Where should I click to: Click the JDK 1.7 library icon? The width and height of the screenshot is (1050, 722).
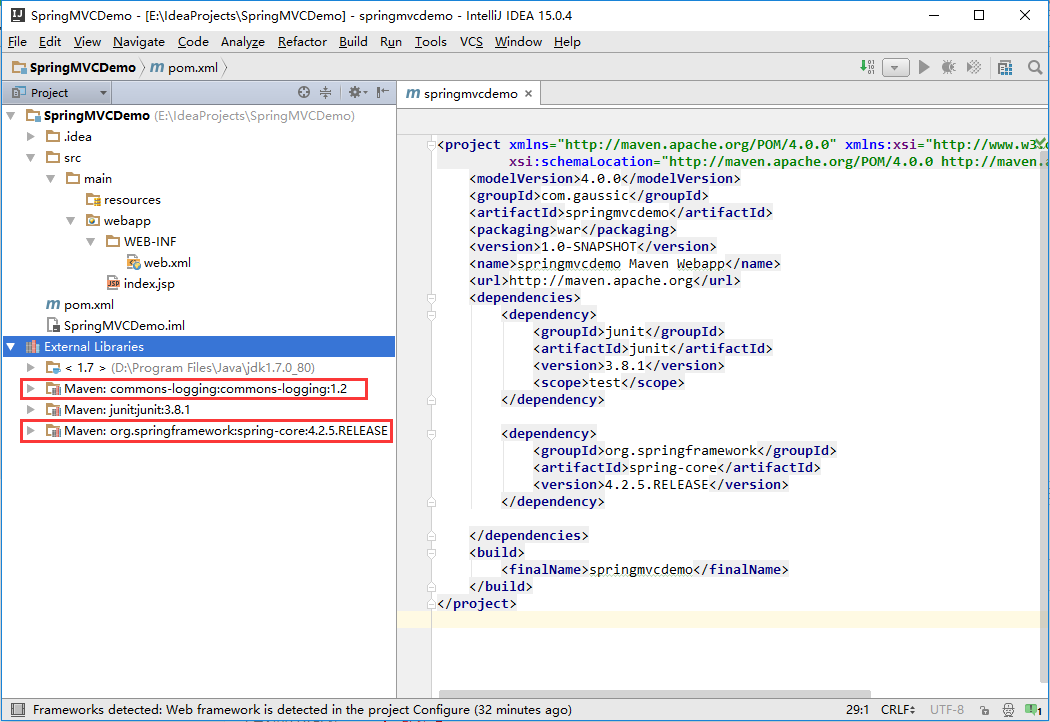click(x=53, y=368)
